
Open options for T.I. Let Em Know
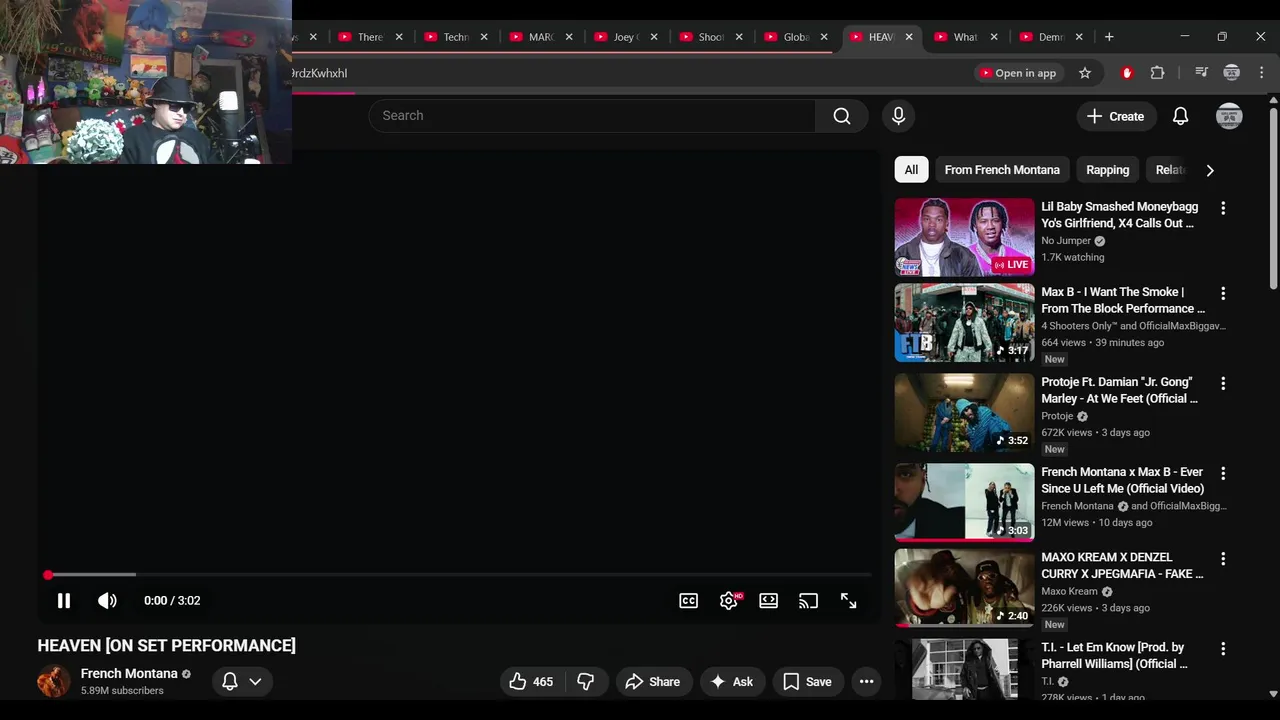coord(1222,649)
